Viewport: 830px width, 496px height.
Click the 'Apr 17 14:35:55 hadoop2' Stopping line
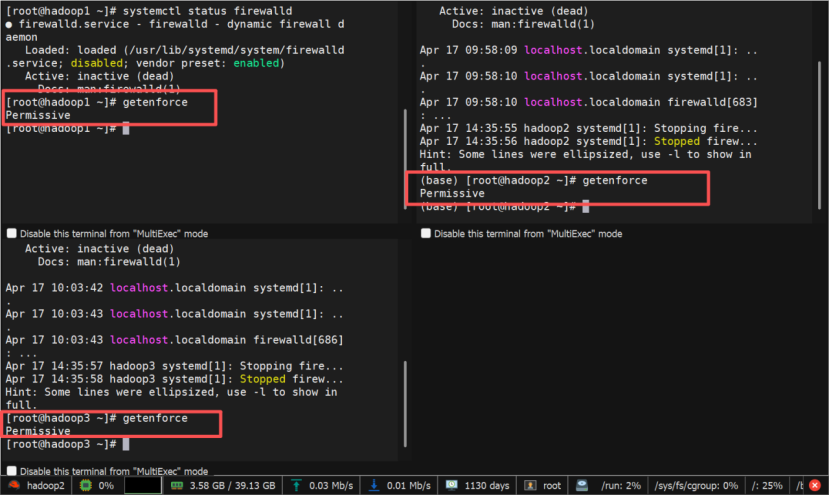coord(589,128)
